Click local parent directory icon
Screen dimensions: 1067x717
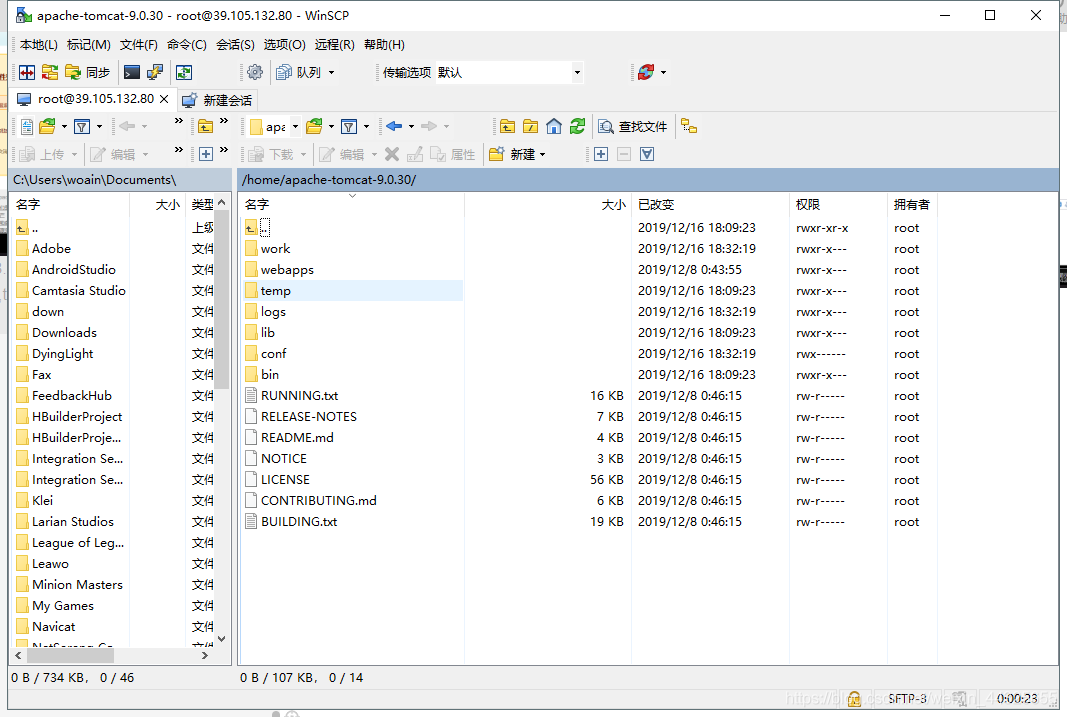206,127
